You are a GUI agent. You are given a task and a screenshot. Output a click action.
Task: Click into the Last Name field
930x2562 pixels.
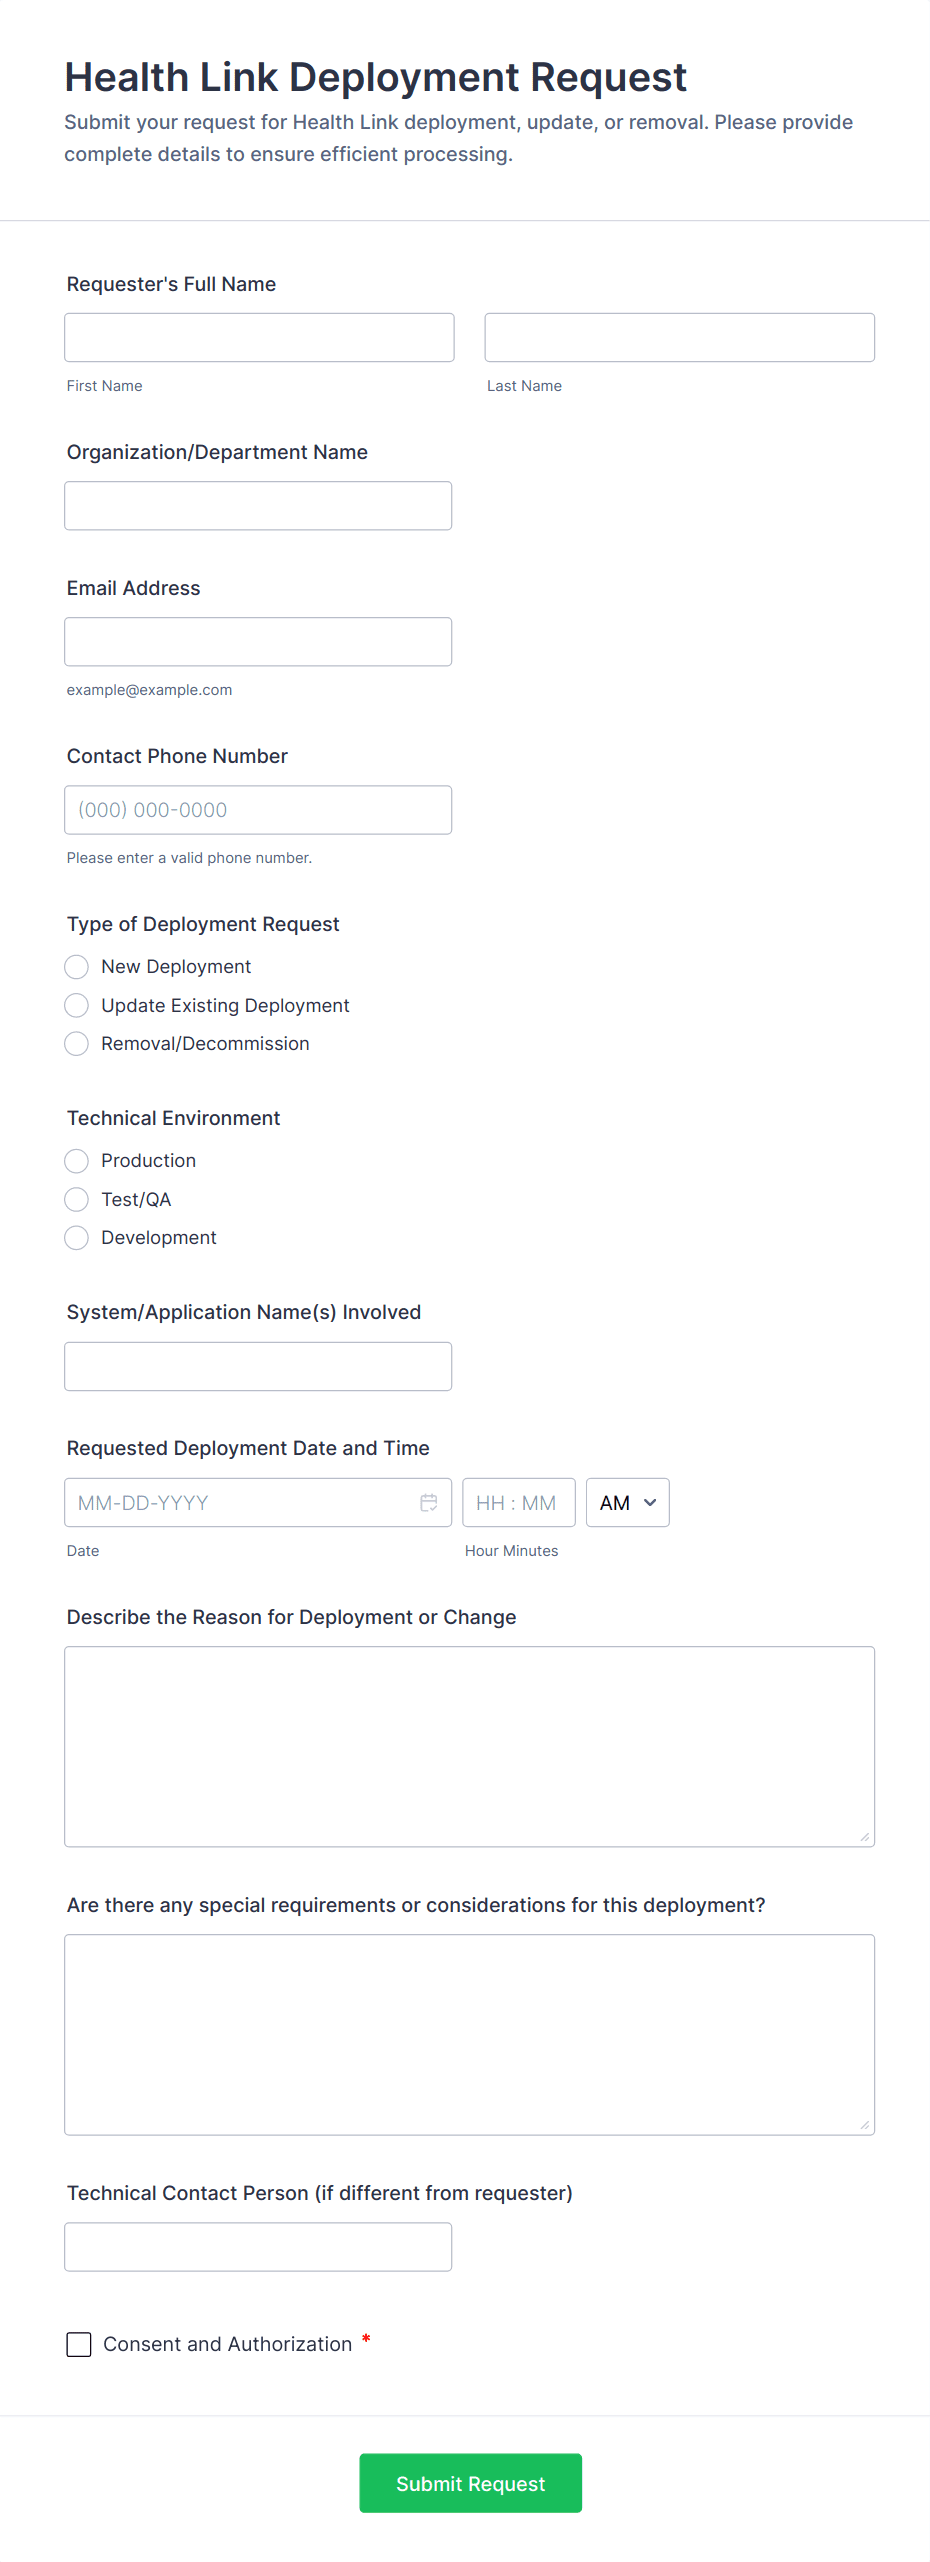(x=679, y=338)
